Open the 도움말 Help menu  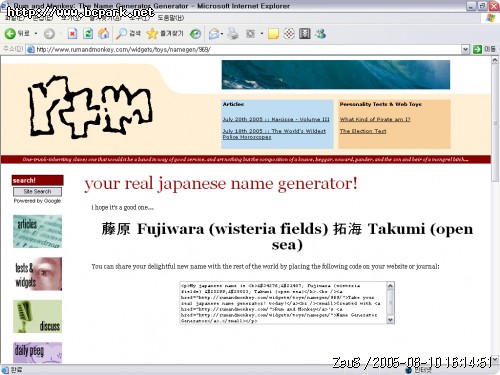(171, 18)
